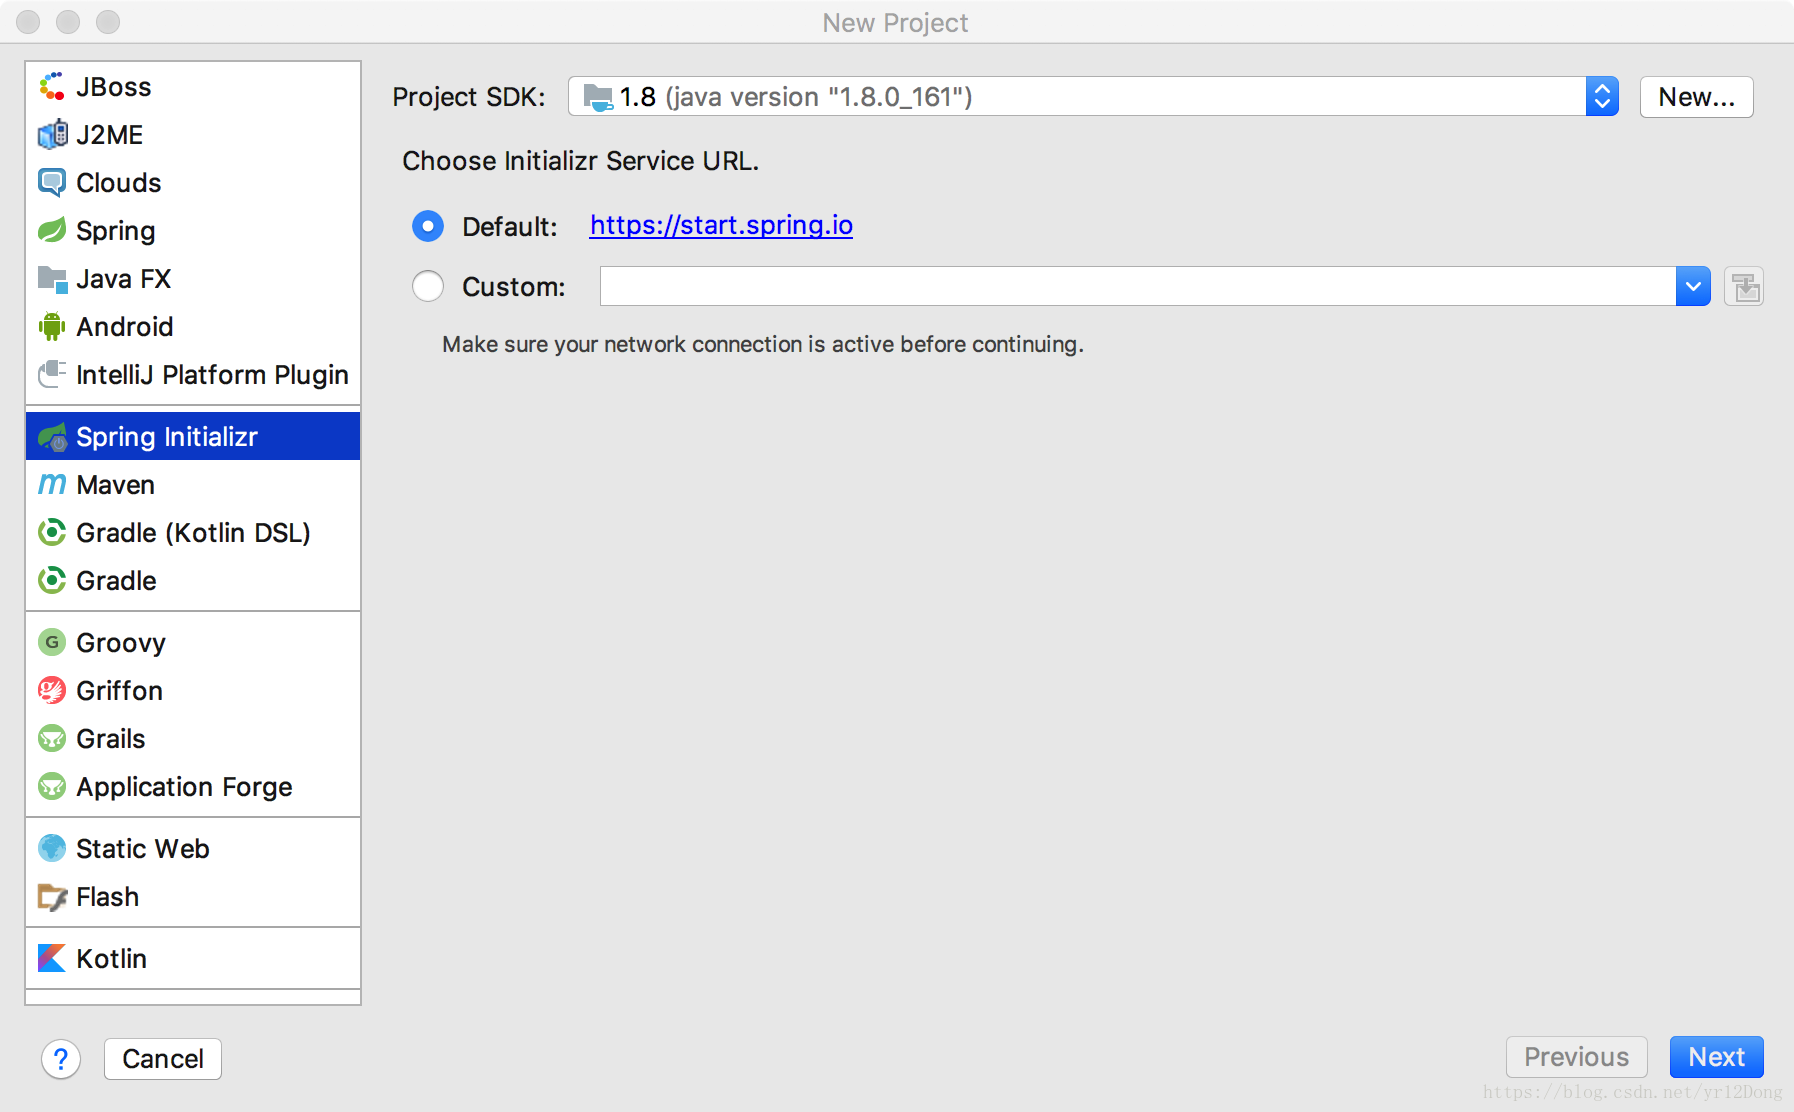Open the Project SDK dropdown
The height and width of the screenshot is (1112, 1794).
click(x=1093, y=97)
